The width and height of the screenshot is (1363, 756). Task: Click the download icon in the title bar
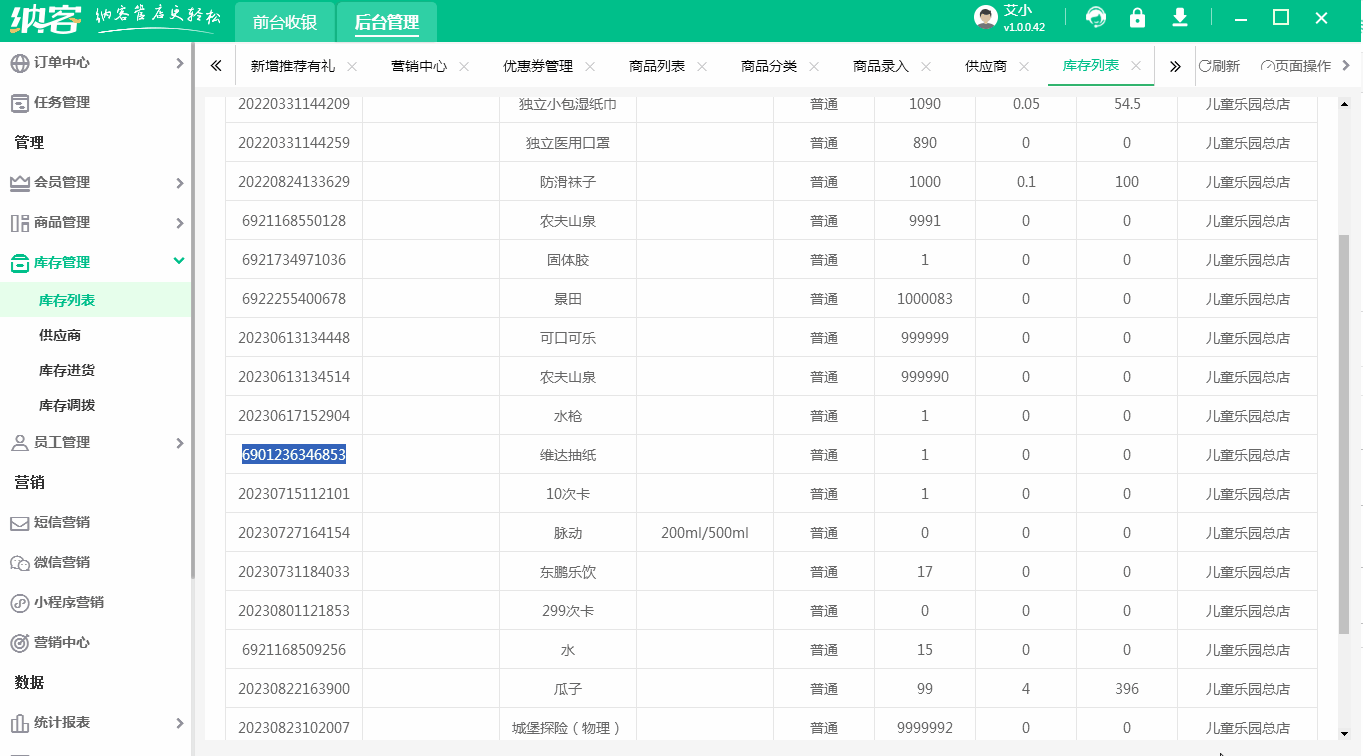(x=1180, y=18)
